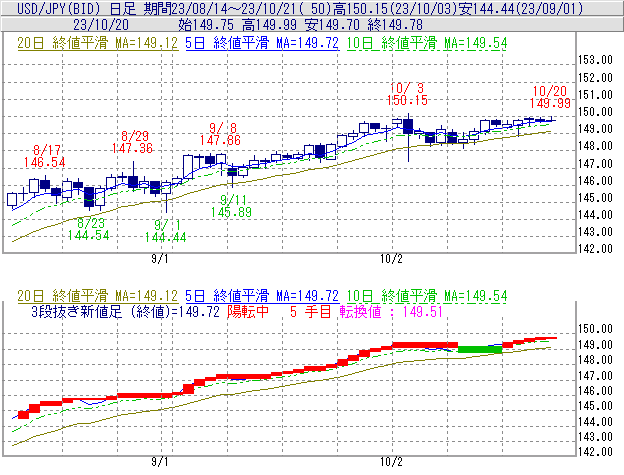The image size is (624, 475).
Task: Click the 9/11 145.89 low annotation
Action: 231,206
